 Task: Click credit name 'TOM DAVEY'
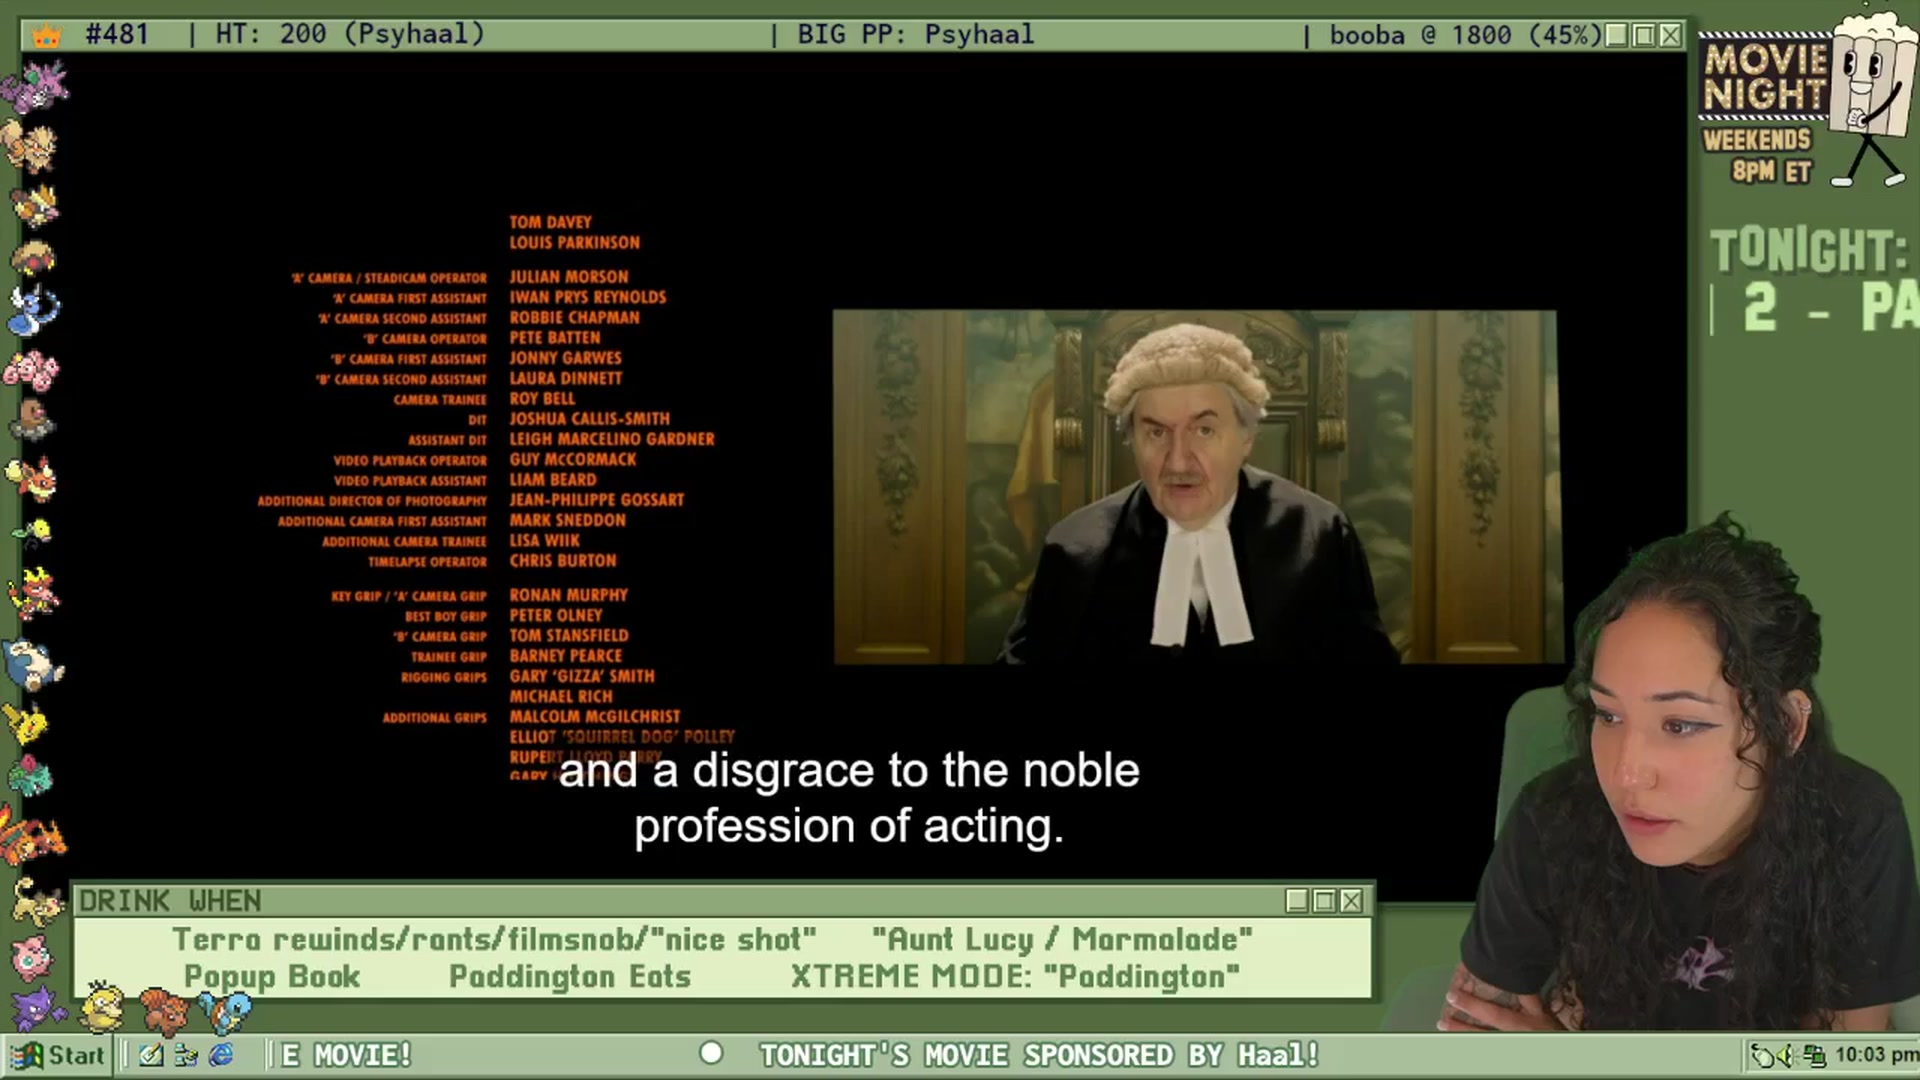click(x=551, y=222)
